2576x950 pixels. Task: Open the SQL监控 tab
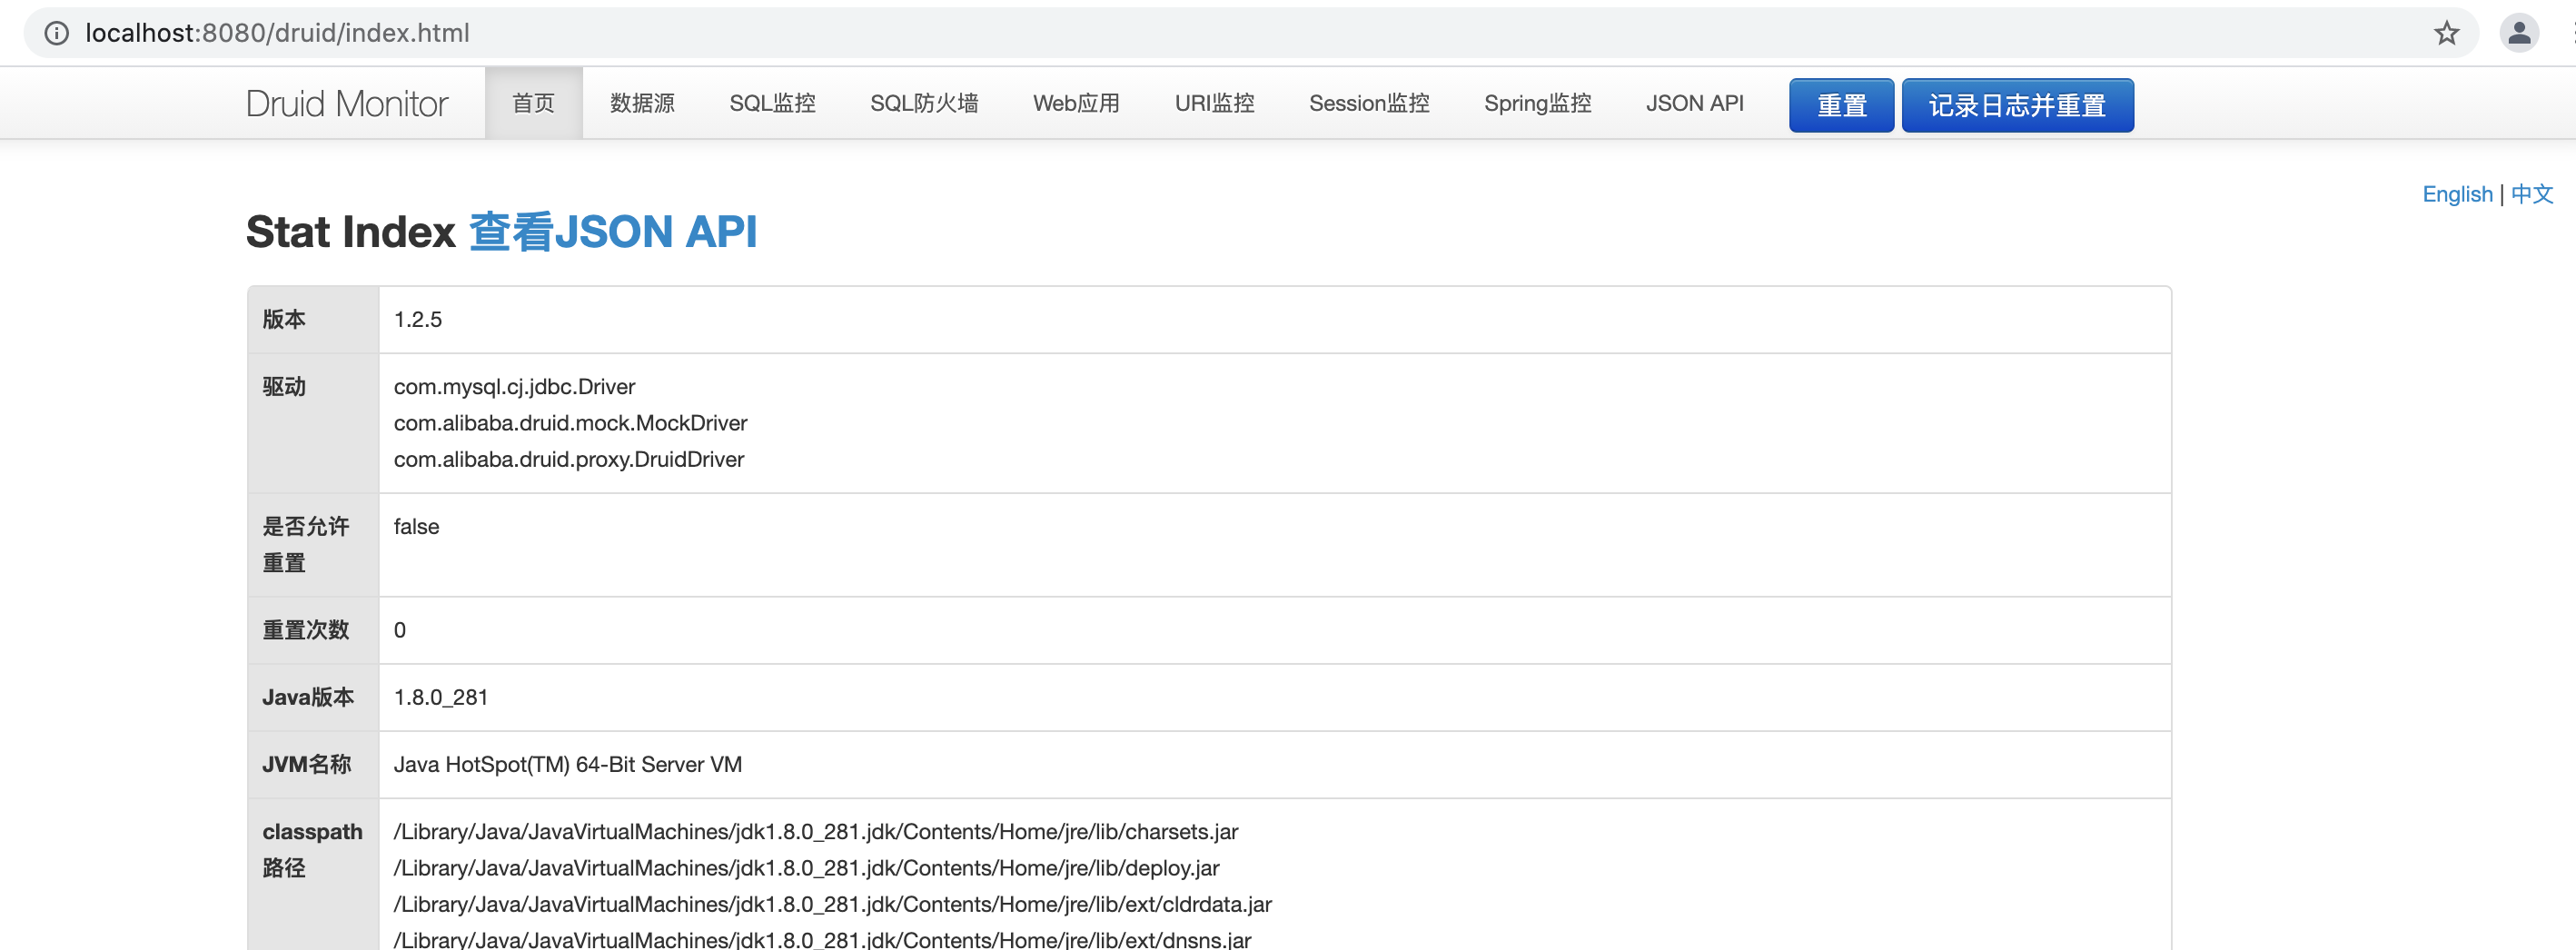(773, 103)
